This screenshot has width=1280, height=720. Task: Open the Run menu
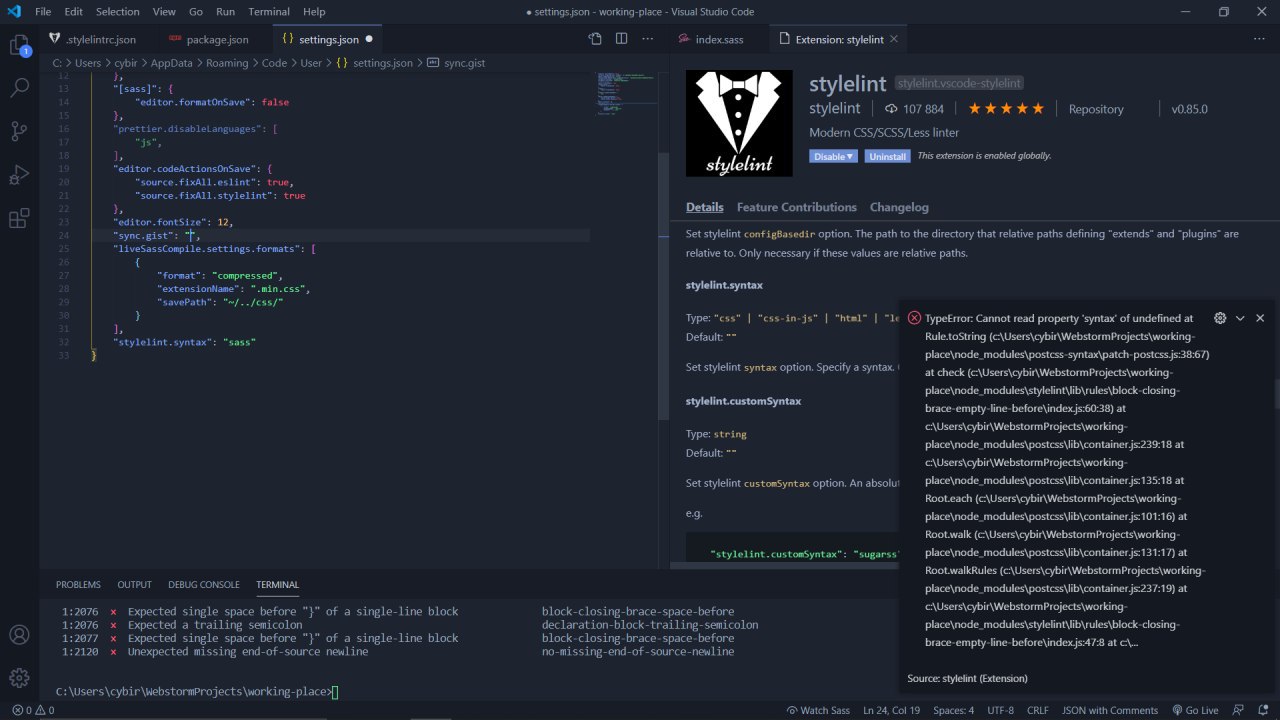tap(225, 12)
